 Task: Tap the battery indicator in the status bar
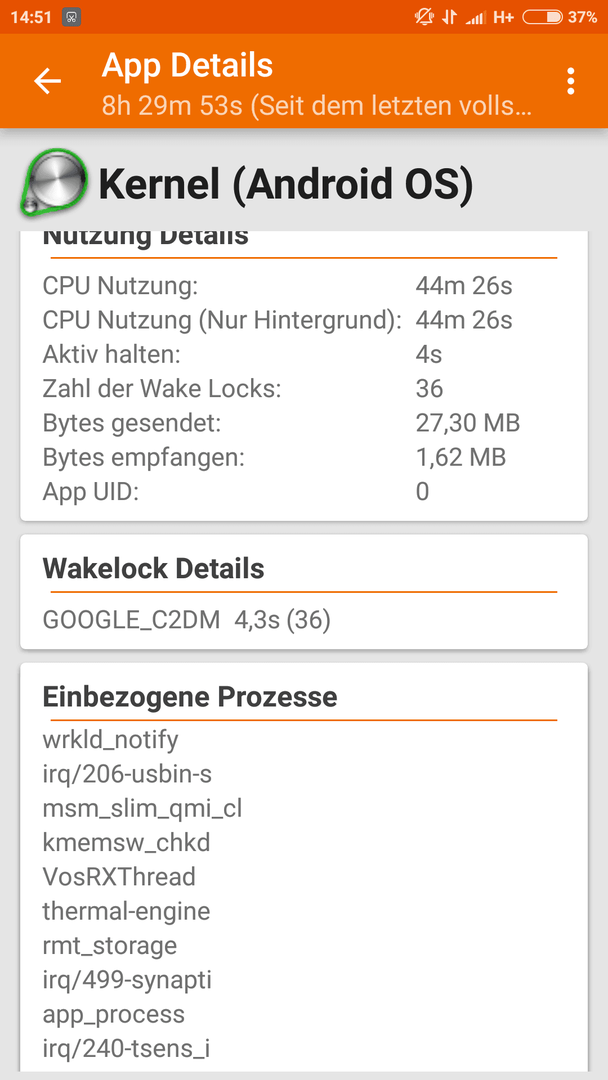click(543, 17)
